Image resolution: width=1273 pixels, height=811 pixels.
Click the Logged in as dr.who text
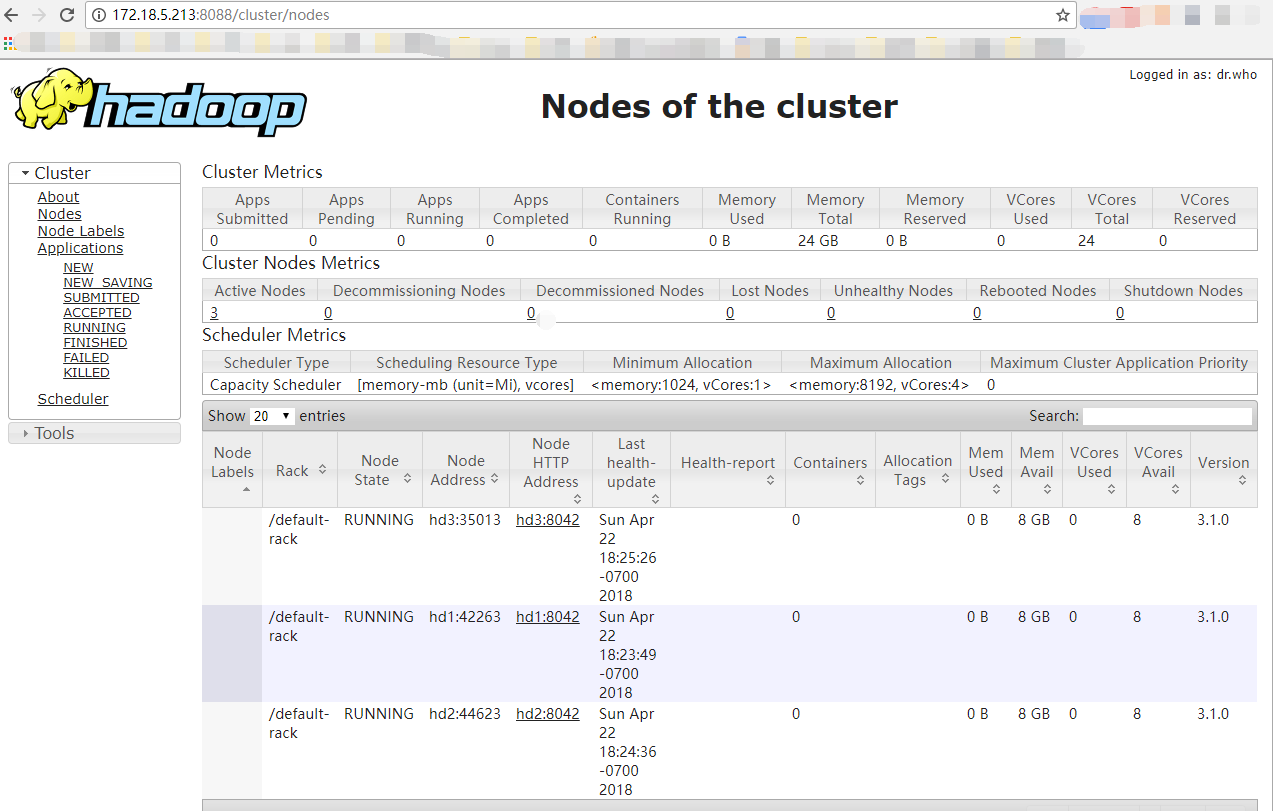point(1193,75)
